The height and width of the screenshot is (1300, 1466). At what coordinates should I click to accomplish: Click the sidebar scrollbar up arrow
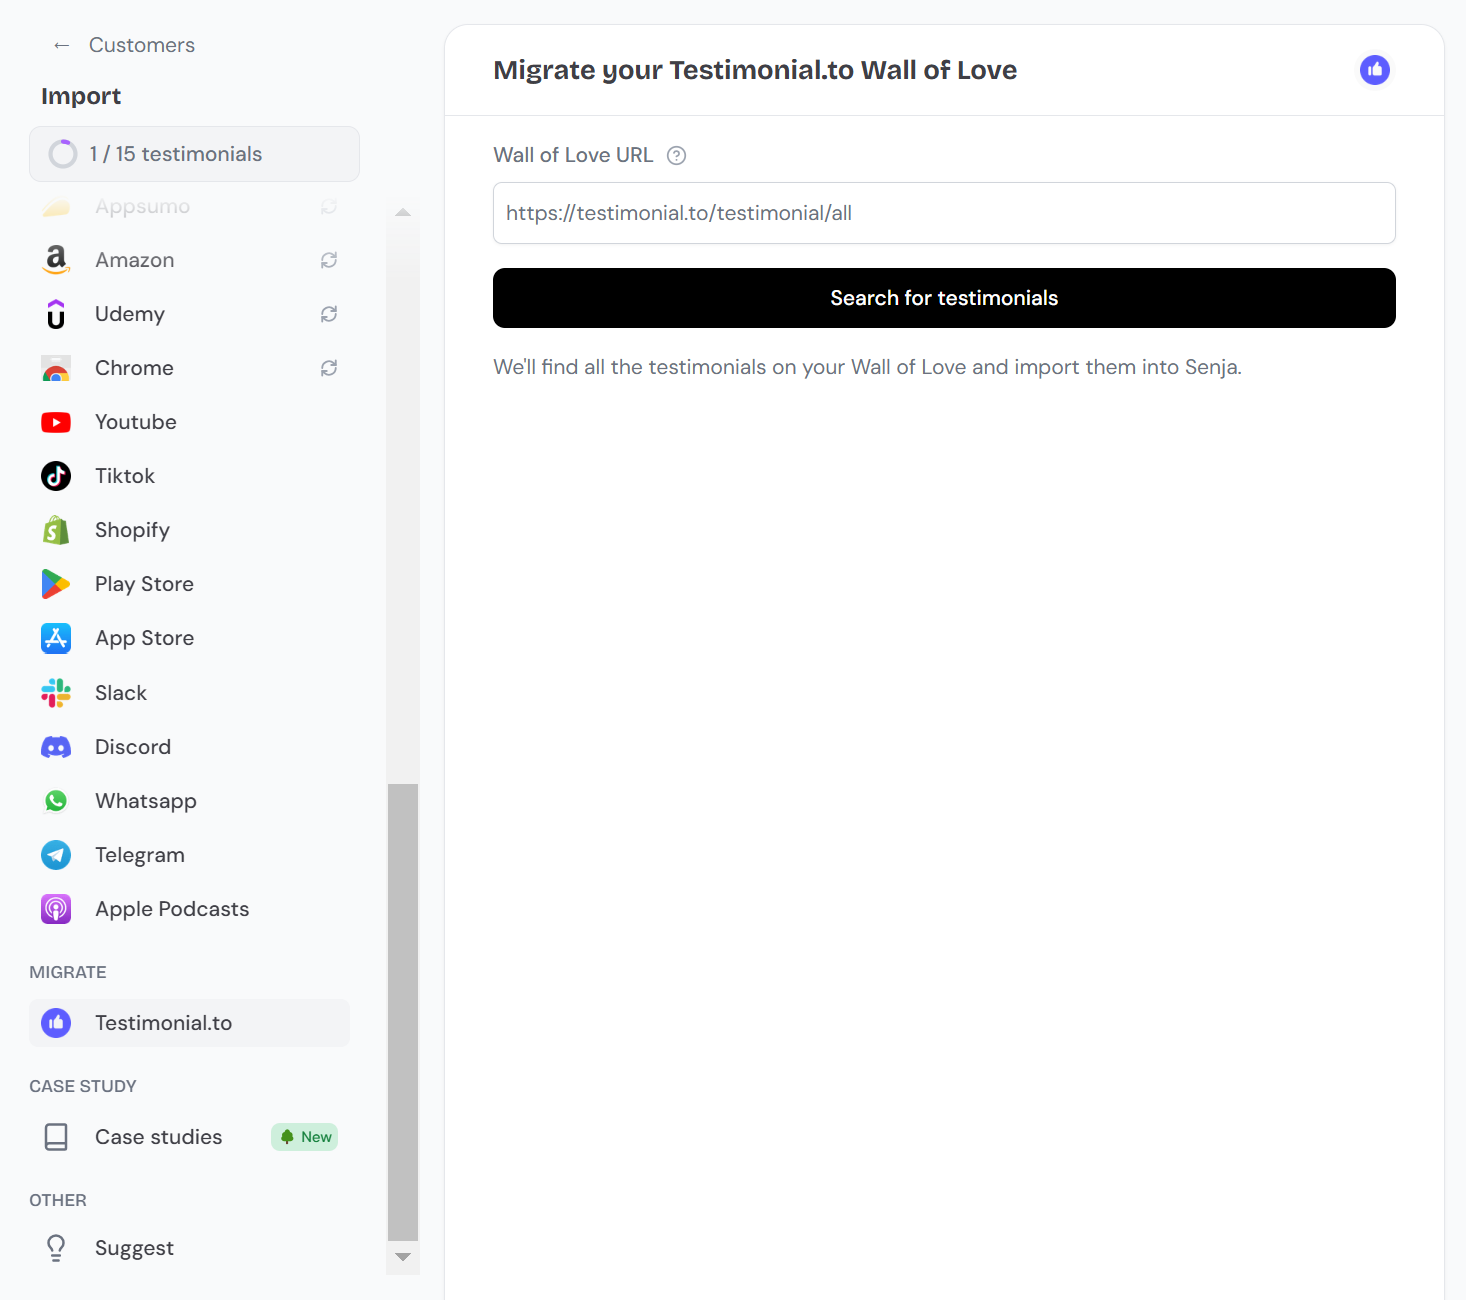click(403, 212)
